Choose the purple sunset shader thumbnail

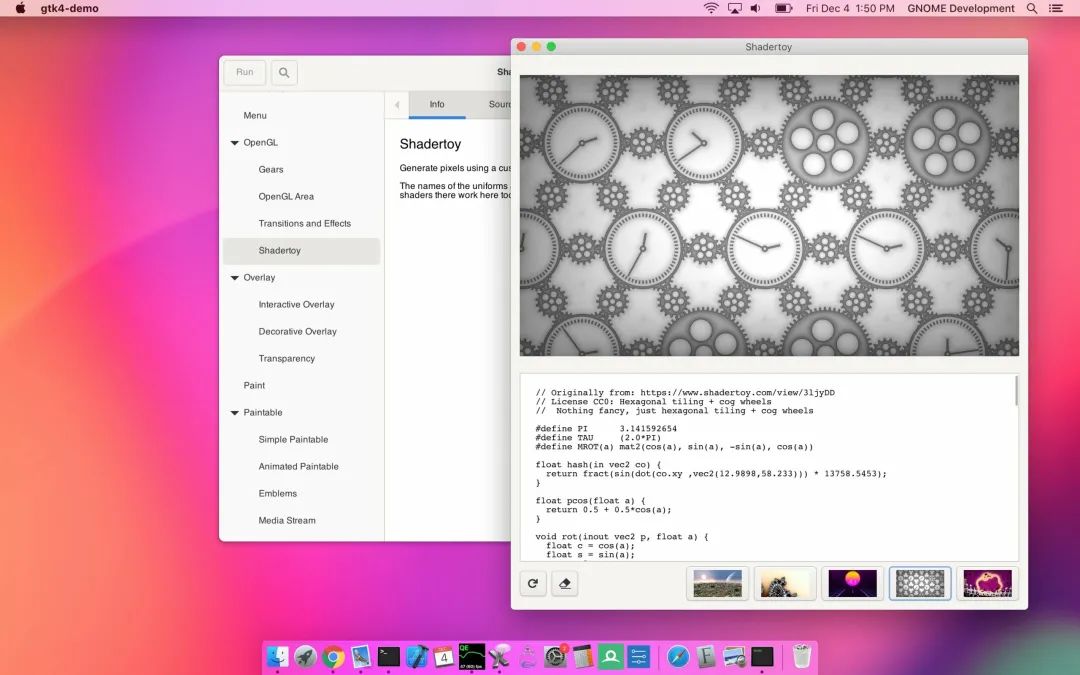[x=852, y=584]
